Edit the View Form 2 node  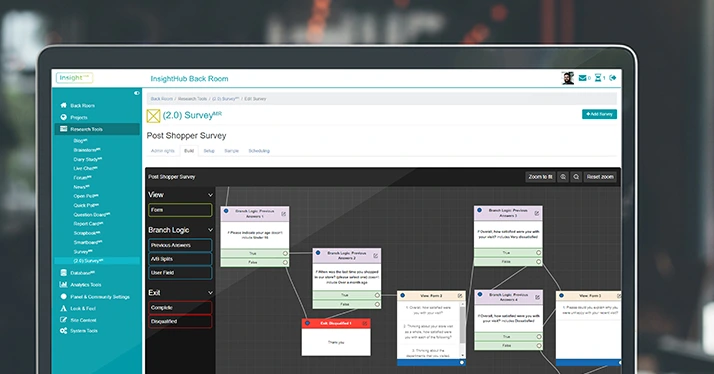tap(460, 296)
